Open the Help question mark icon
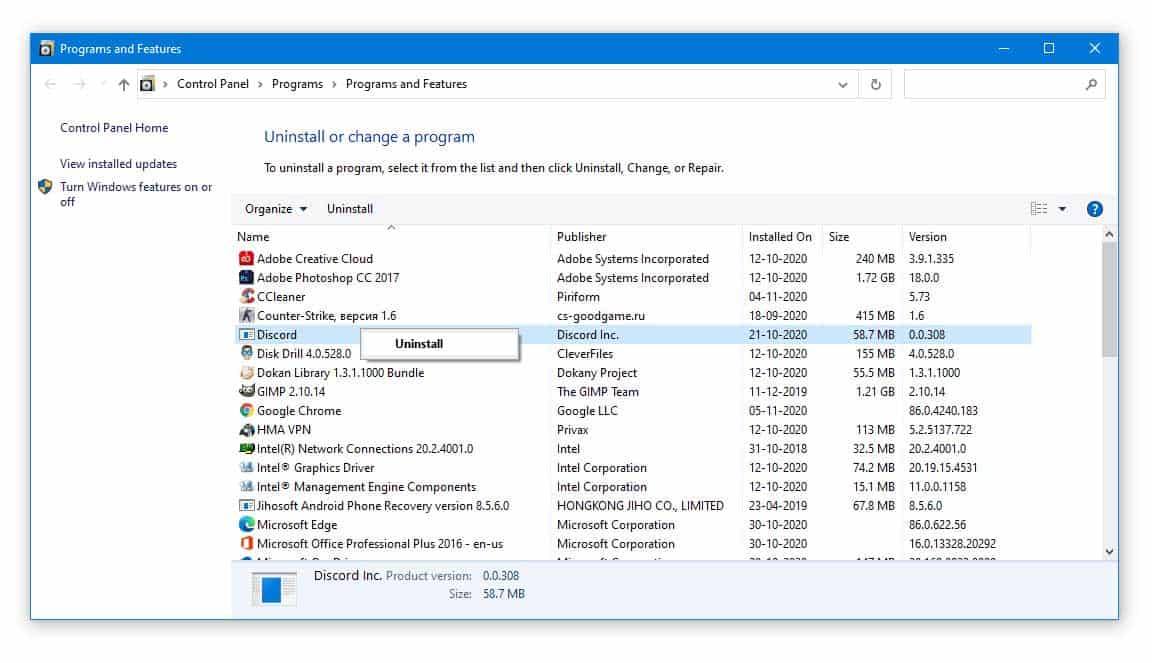Image resolution: width=1152 pixels, height=663 pixels. click(1094, 209)
